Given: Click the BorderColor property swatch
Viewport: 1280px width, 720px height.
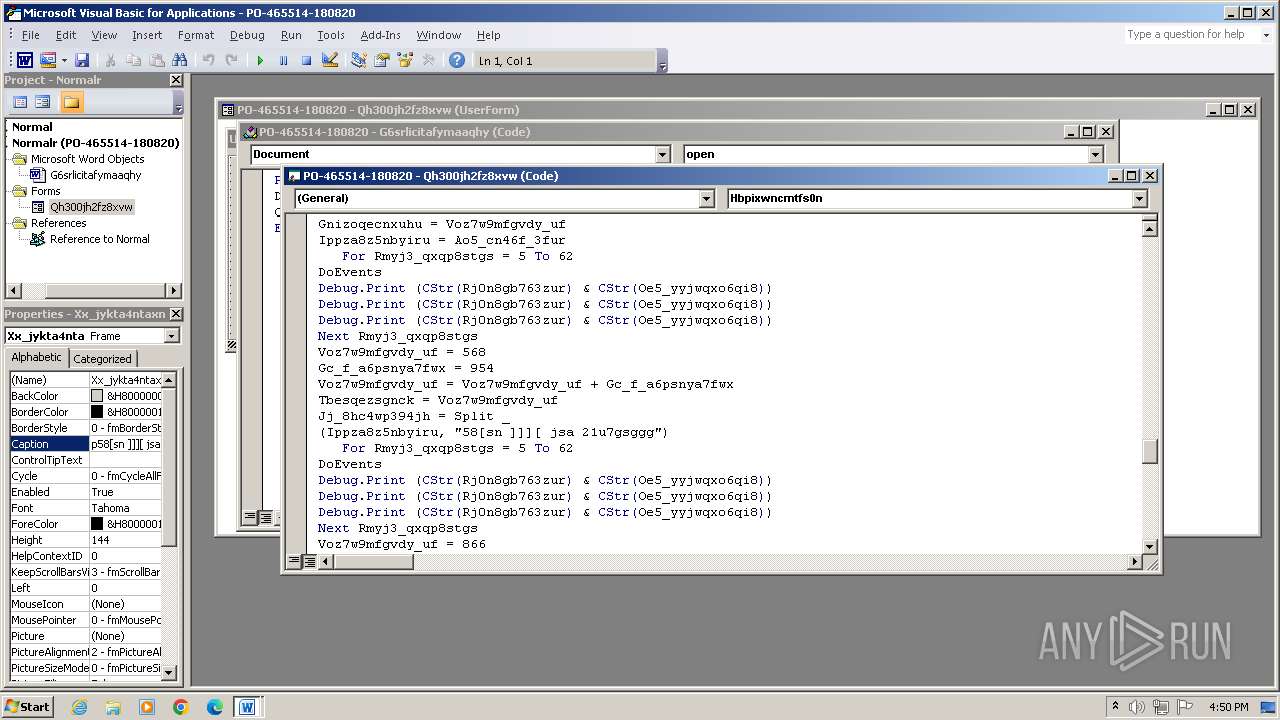Looking at the screenshot, I should click(x=97, y=412).
